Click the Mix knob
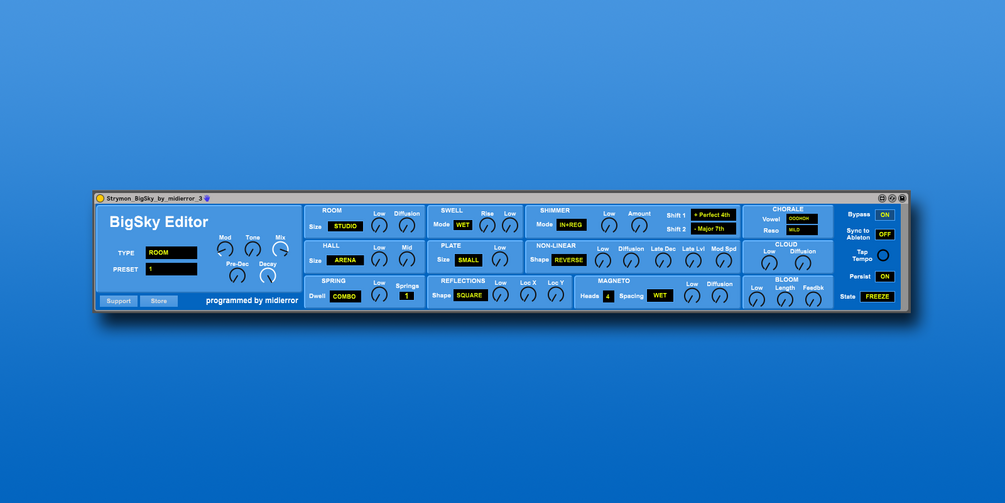 point(280,249)
